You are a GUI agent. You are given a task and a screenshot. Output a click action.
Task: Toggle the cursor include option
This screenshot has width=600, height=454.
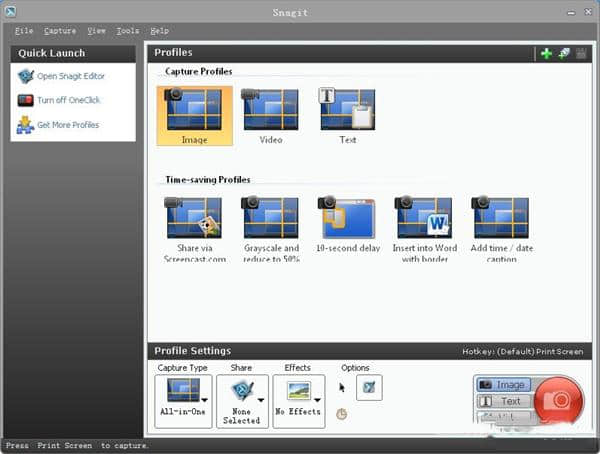point(341,388)
